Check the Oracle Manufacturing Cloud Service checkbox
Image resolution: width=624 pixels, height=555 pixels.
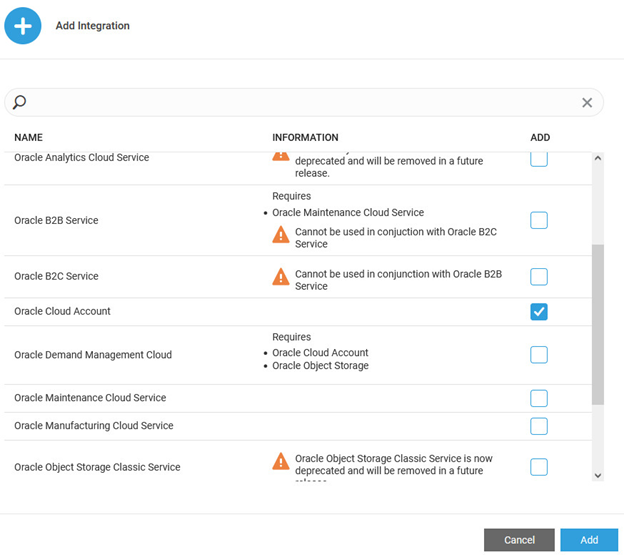(539, 426)
